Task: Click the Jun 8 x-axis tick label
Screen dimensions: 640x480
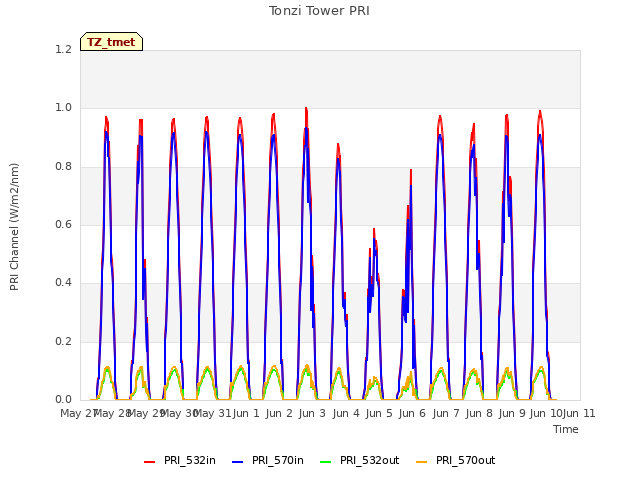Action: click(x=479, y=413)
